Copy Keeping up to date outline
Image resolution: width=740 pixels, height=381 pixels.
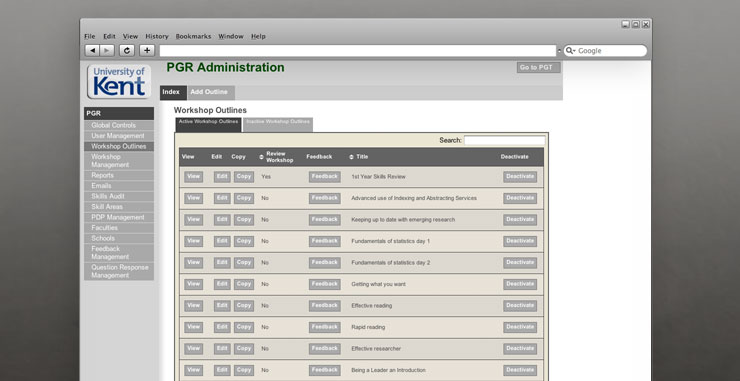244,220
